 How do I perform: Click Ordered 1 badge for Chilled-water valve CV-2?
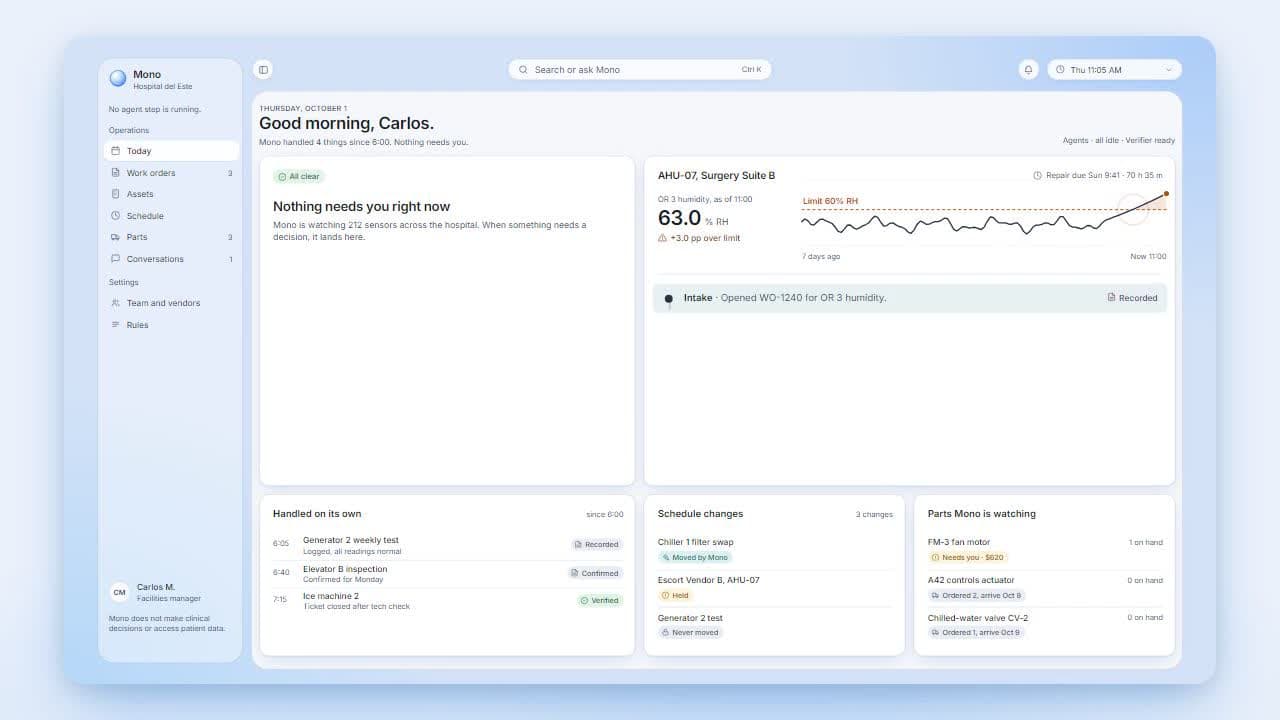[977, 633]
